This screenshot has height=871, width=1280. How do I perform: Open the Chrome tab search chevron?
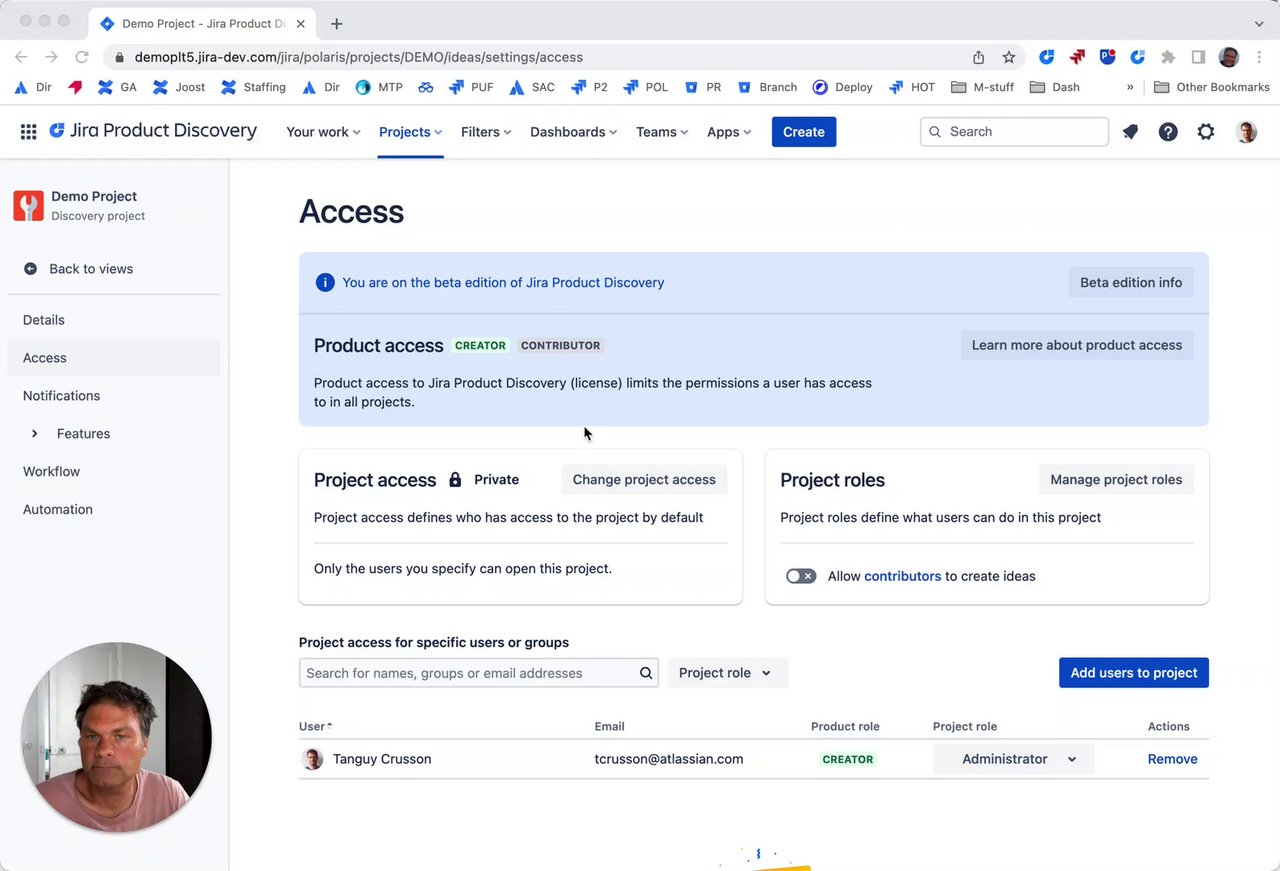pos(1259,23)
